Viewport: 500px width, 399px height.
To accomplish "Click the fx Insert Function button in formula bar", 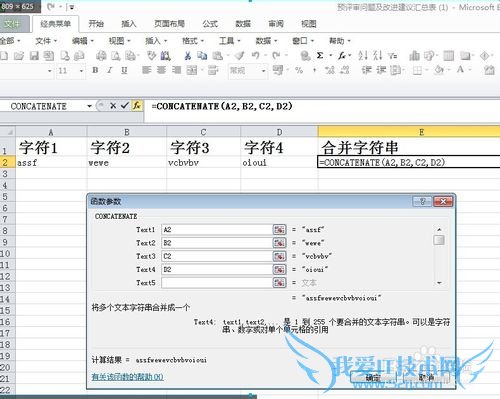I will pyautogui.click(x=137, y=106).
